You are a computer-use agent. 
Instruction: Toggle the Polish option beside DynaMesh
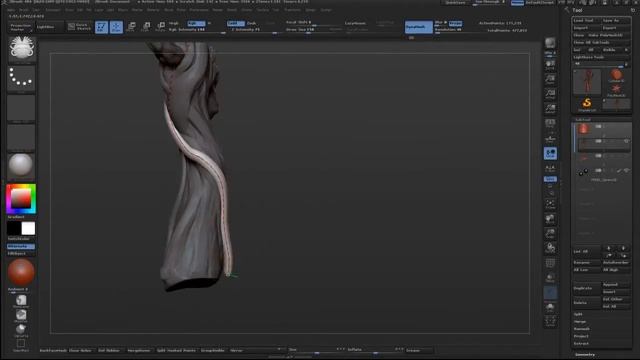click(x=456, y=23)
